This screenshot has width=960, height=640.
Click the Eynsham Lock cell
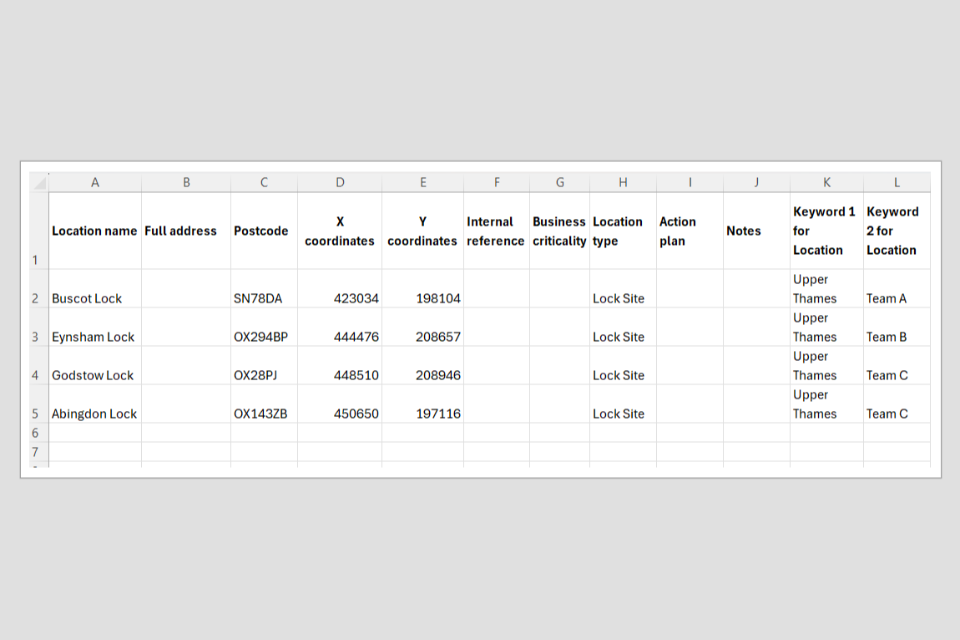coord(93,337)
